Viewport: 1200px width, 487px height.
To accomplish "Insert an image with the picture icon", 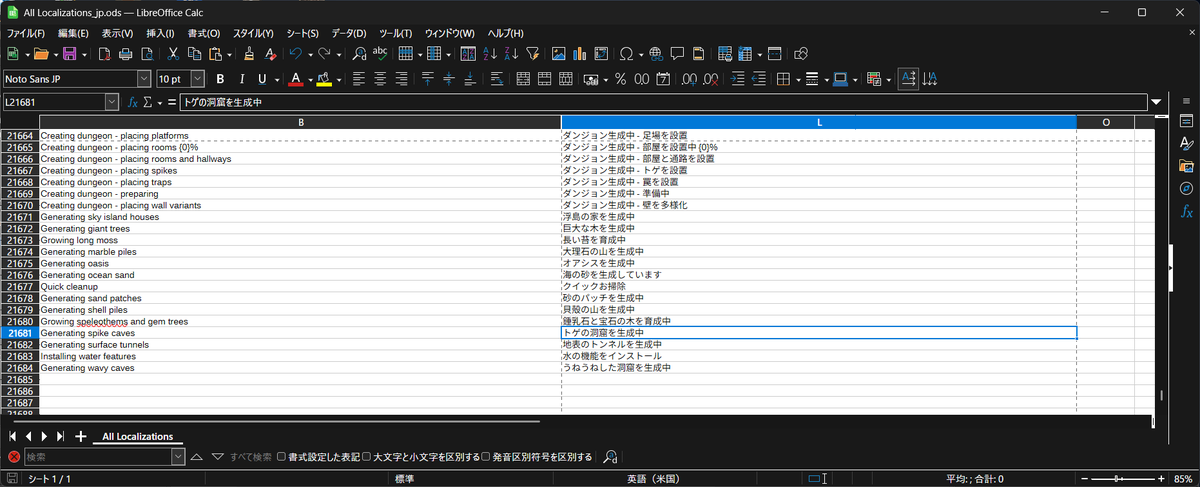I will coord(558,53).
